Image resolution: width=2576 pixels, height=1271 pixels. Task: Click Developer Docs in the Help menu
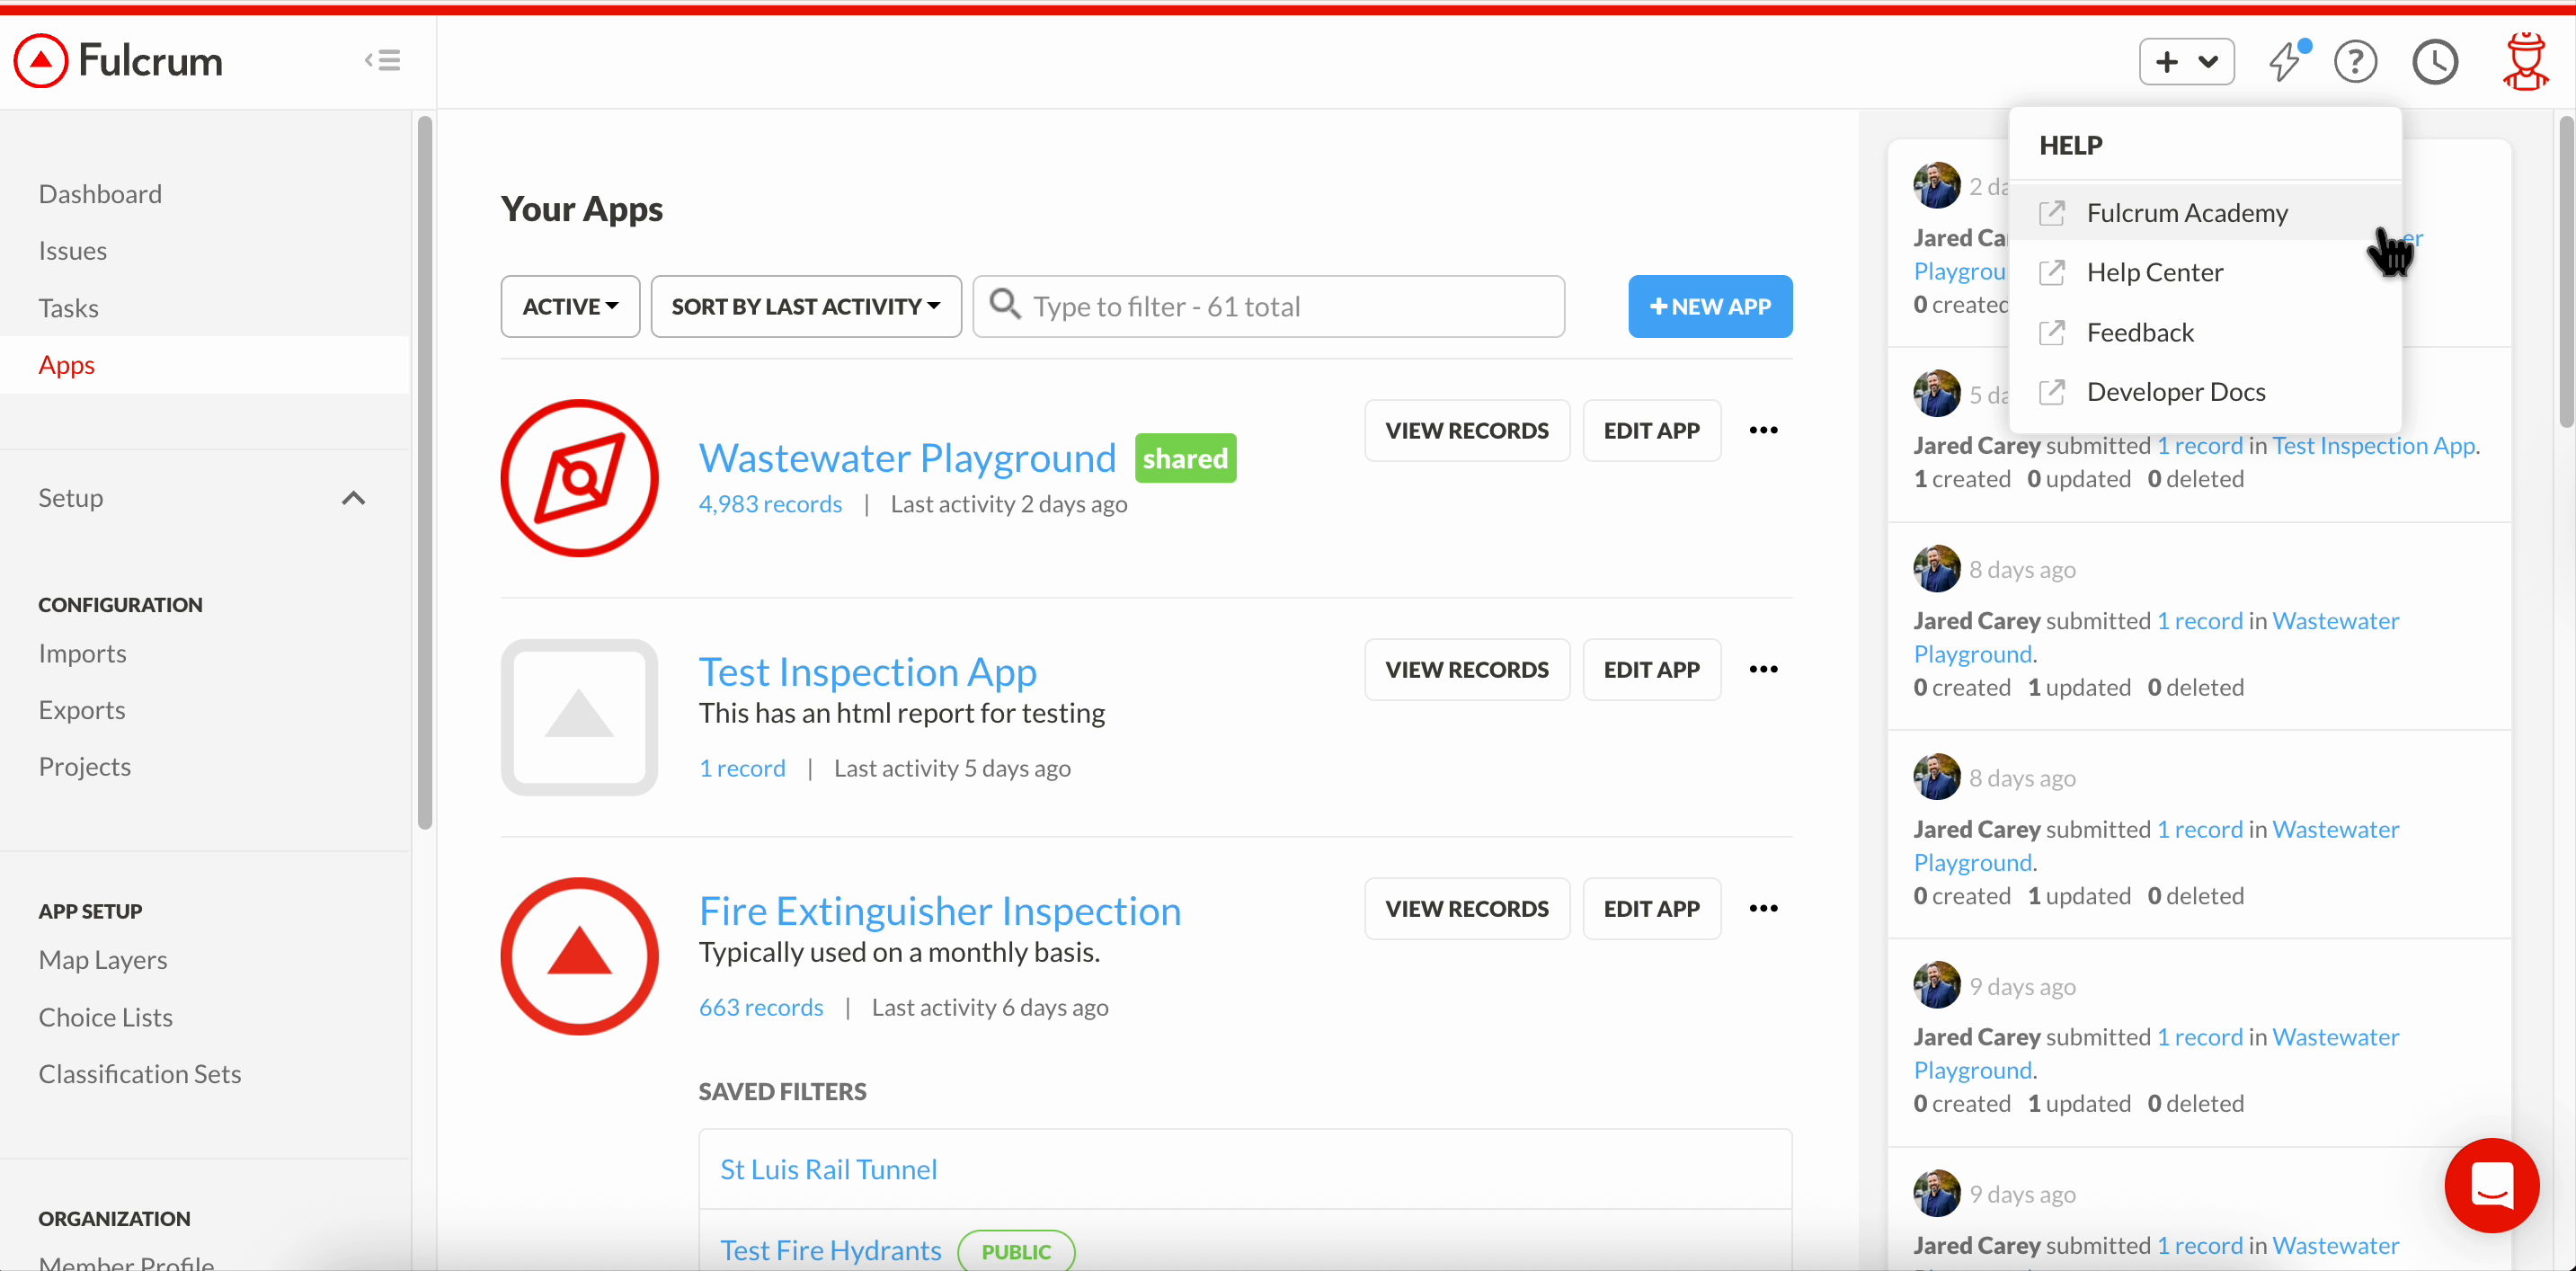[x=2177, y=391]
